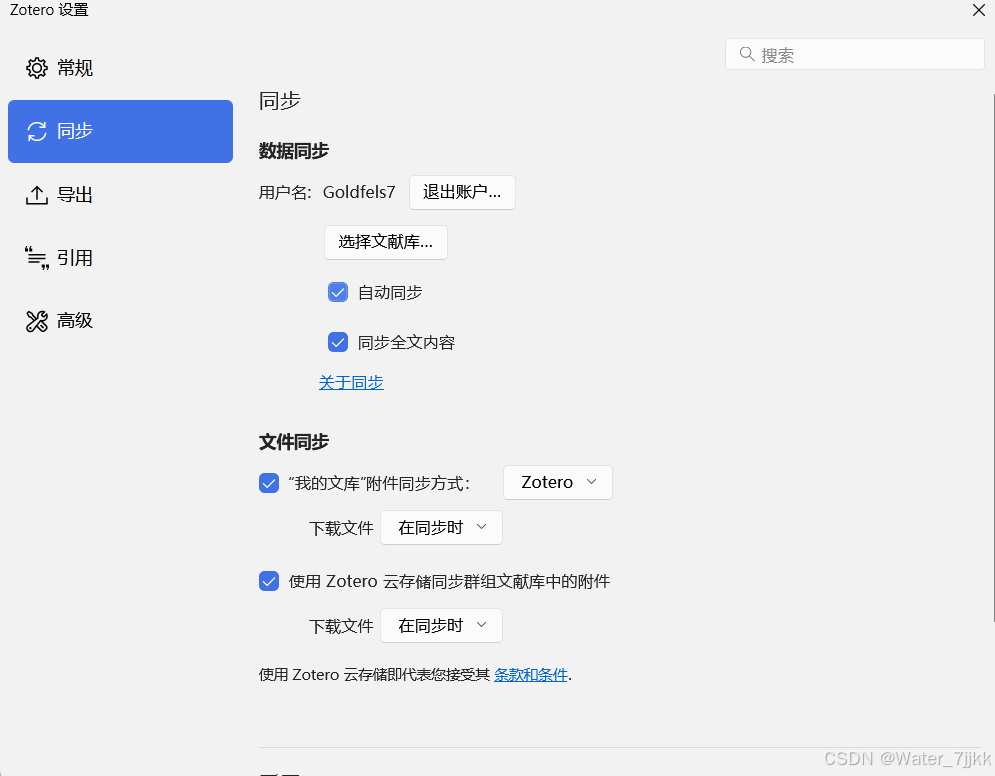Switch to the 同步 settings section
The image size is (995, 776).
121,131
